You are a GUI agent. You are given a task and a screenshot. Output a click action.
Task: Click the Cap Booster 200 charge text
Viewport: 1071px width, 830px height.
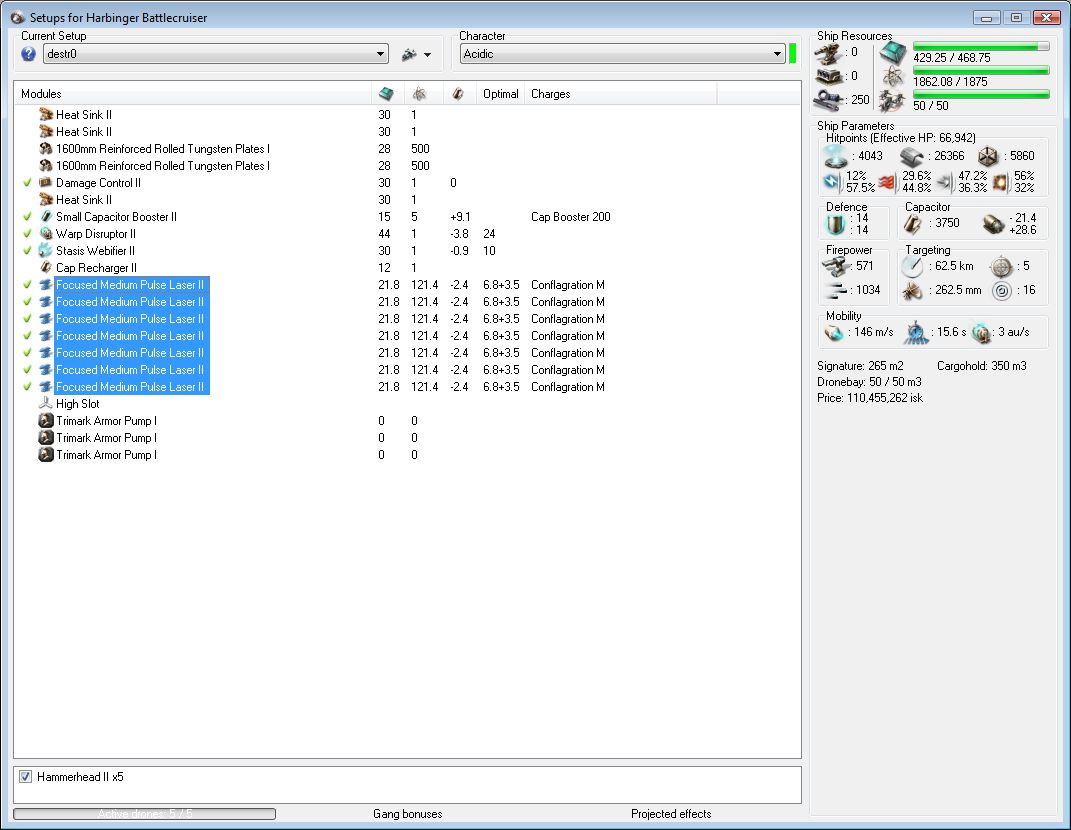pyautogui.click(x=570, y=217)
